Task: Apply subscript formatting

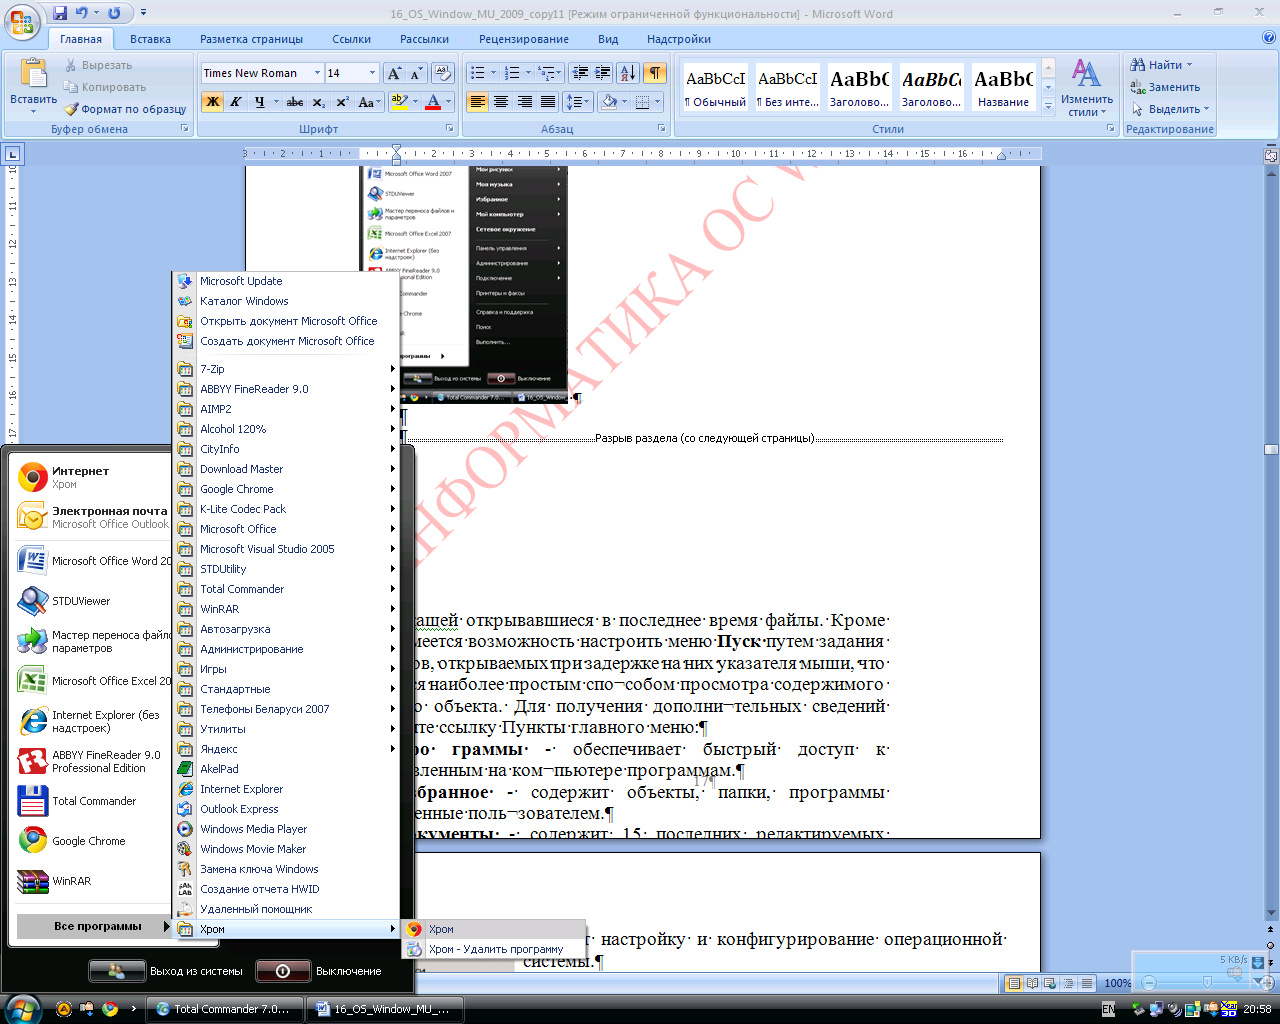Action: coord(318,102)
